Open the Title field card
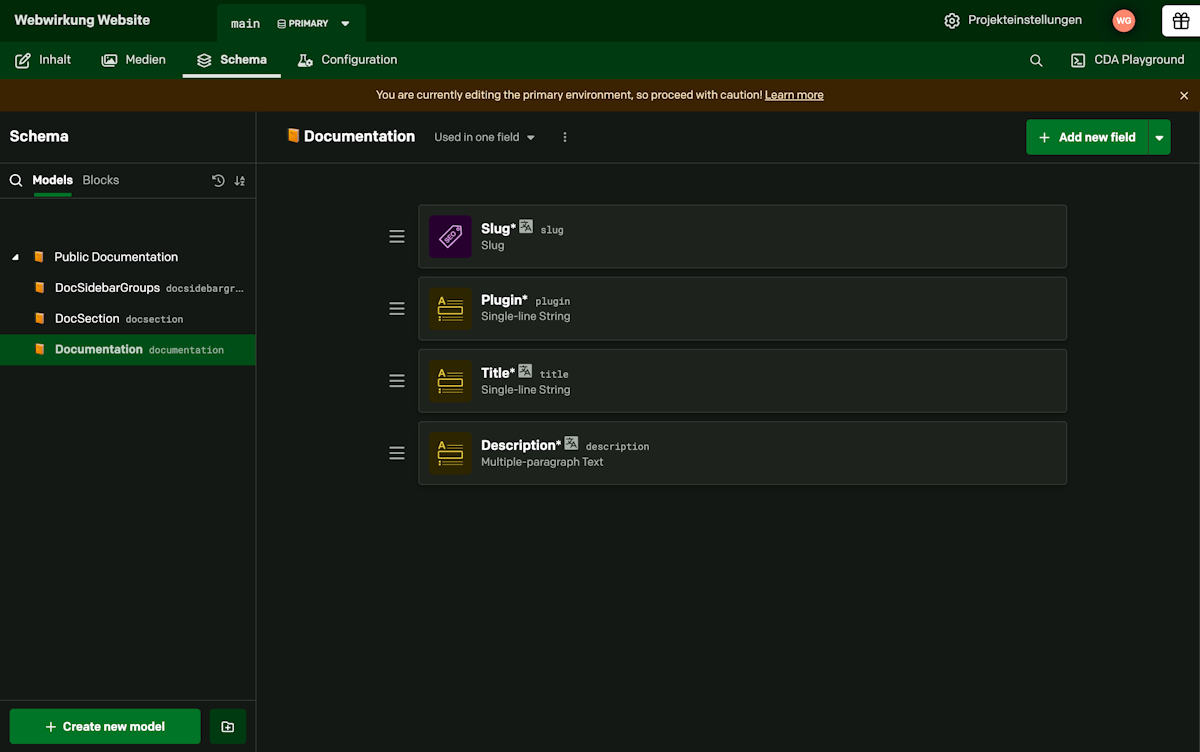Screen dimensions: 1200x752 (742, 381)
